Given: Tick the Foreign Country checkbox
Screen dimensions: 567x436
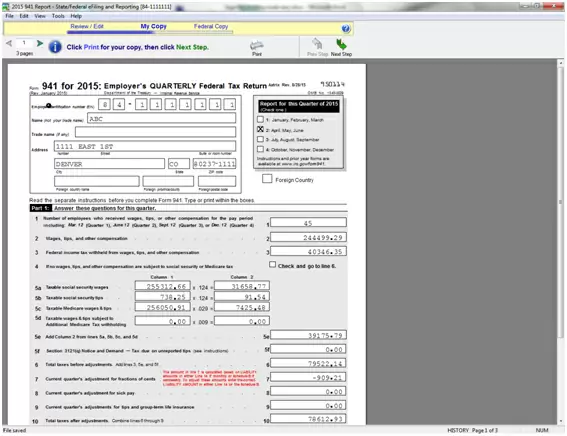Looking at the screenshot, I should click(267, 179).
